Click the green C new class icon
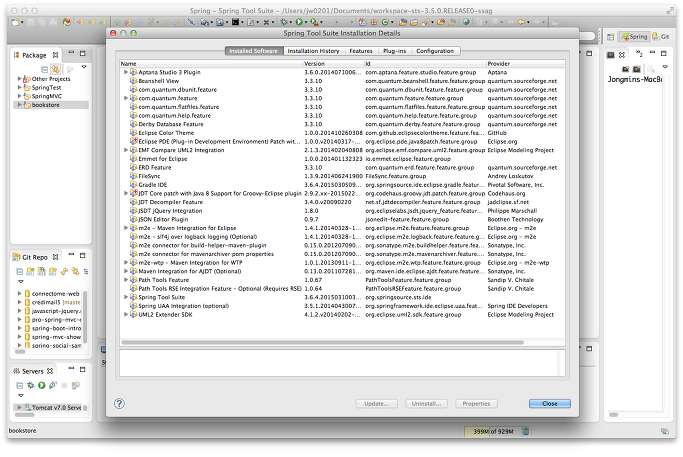Image resolution: width=683 pixels, height=457 pixels. click(385, 22)
